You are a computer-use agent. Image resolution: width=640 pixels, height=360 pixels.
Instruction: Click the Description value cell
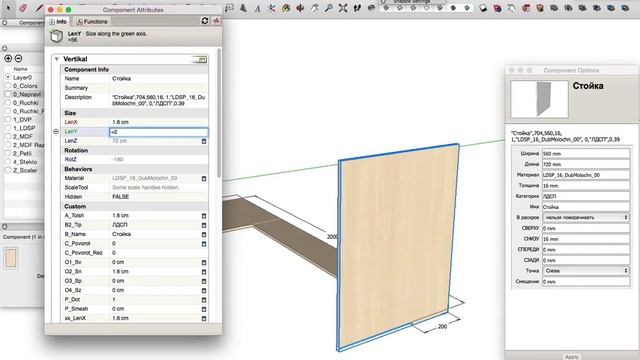click(x=159, y=100)
